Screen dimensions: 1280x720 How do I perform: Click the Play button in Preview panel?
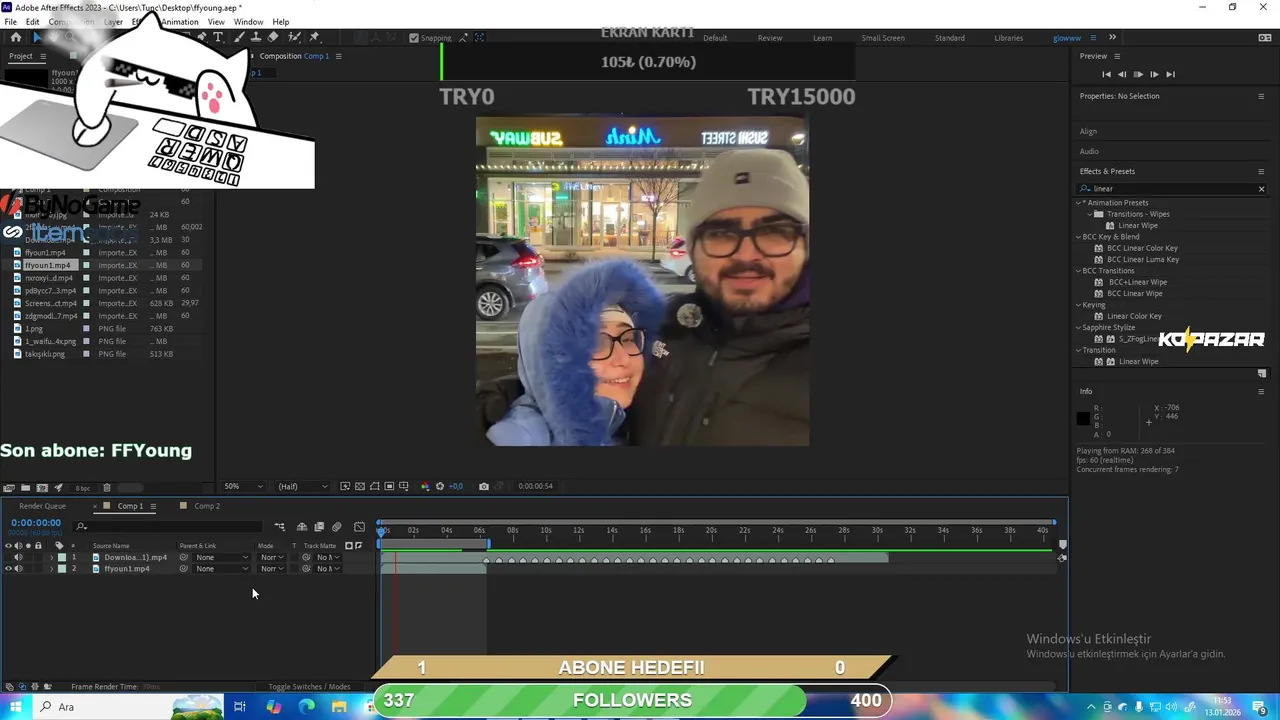(1138, 74)
